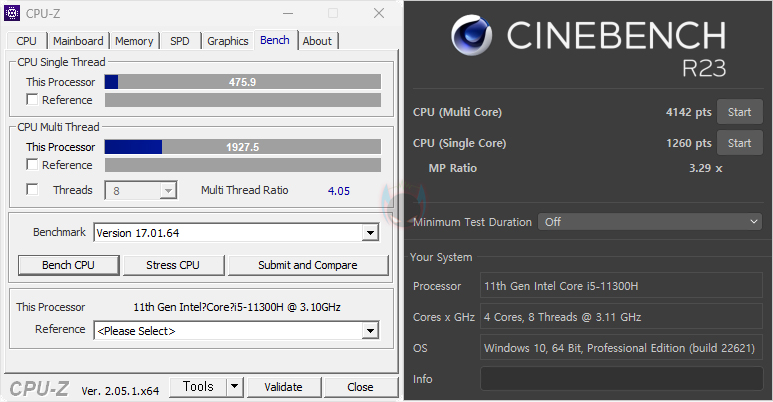Click the Multi Thread 1927.5 score bar
The width and height of the screenshot is (773, 402).
243,147
